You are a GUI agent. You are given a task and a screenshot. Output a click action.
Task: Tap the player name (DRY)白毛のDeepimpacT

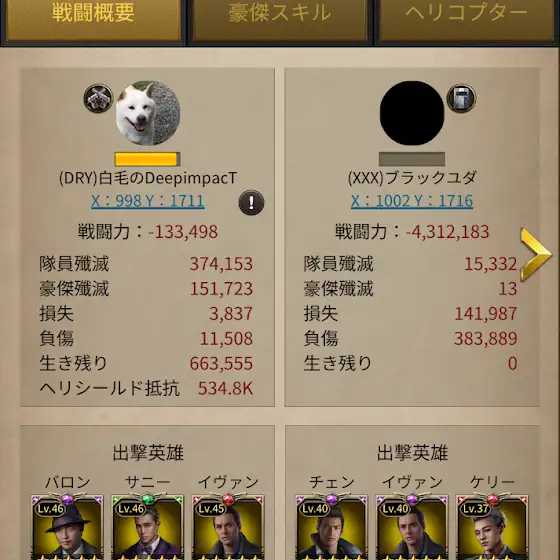pyautogui.click(x=148, y=178)
